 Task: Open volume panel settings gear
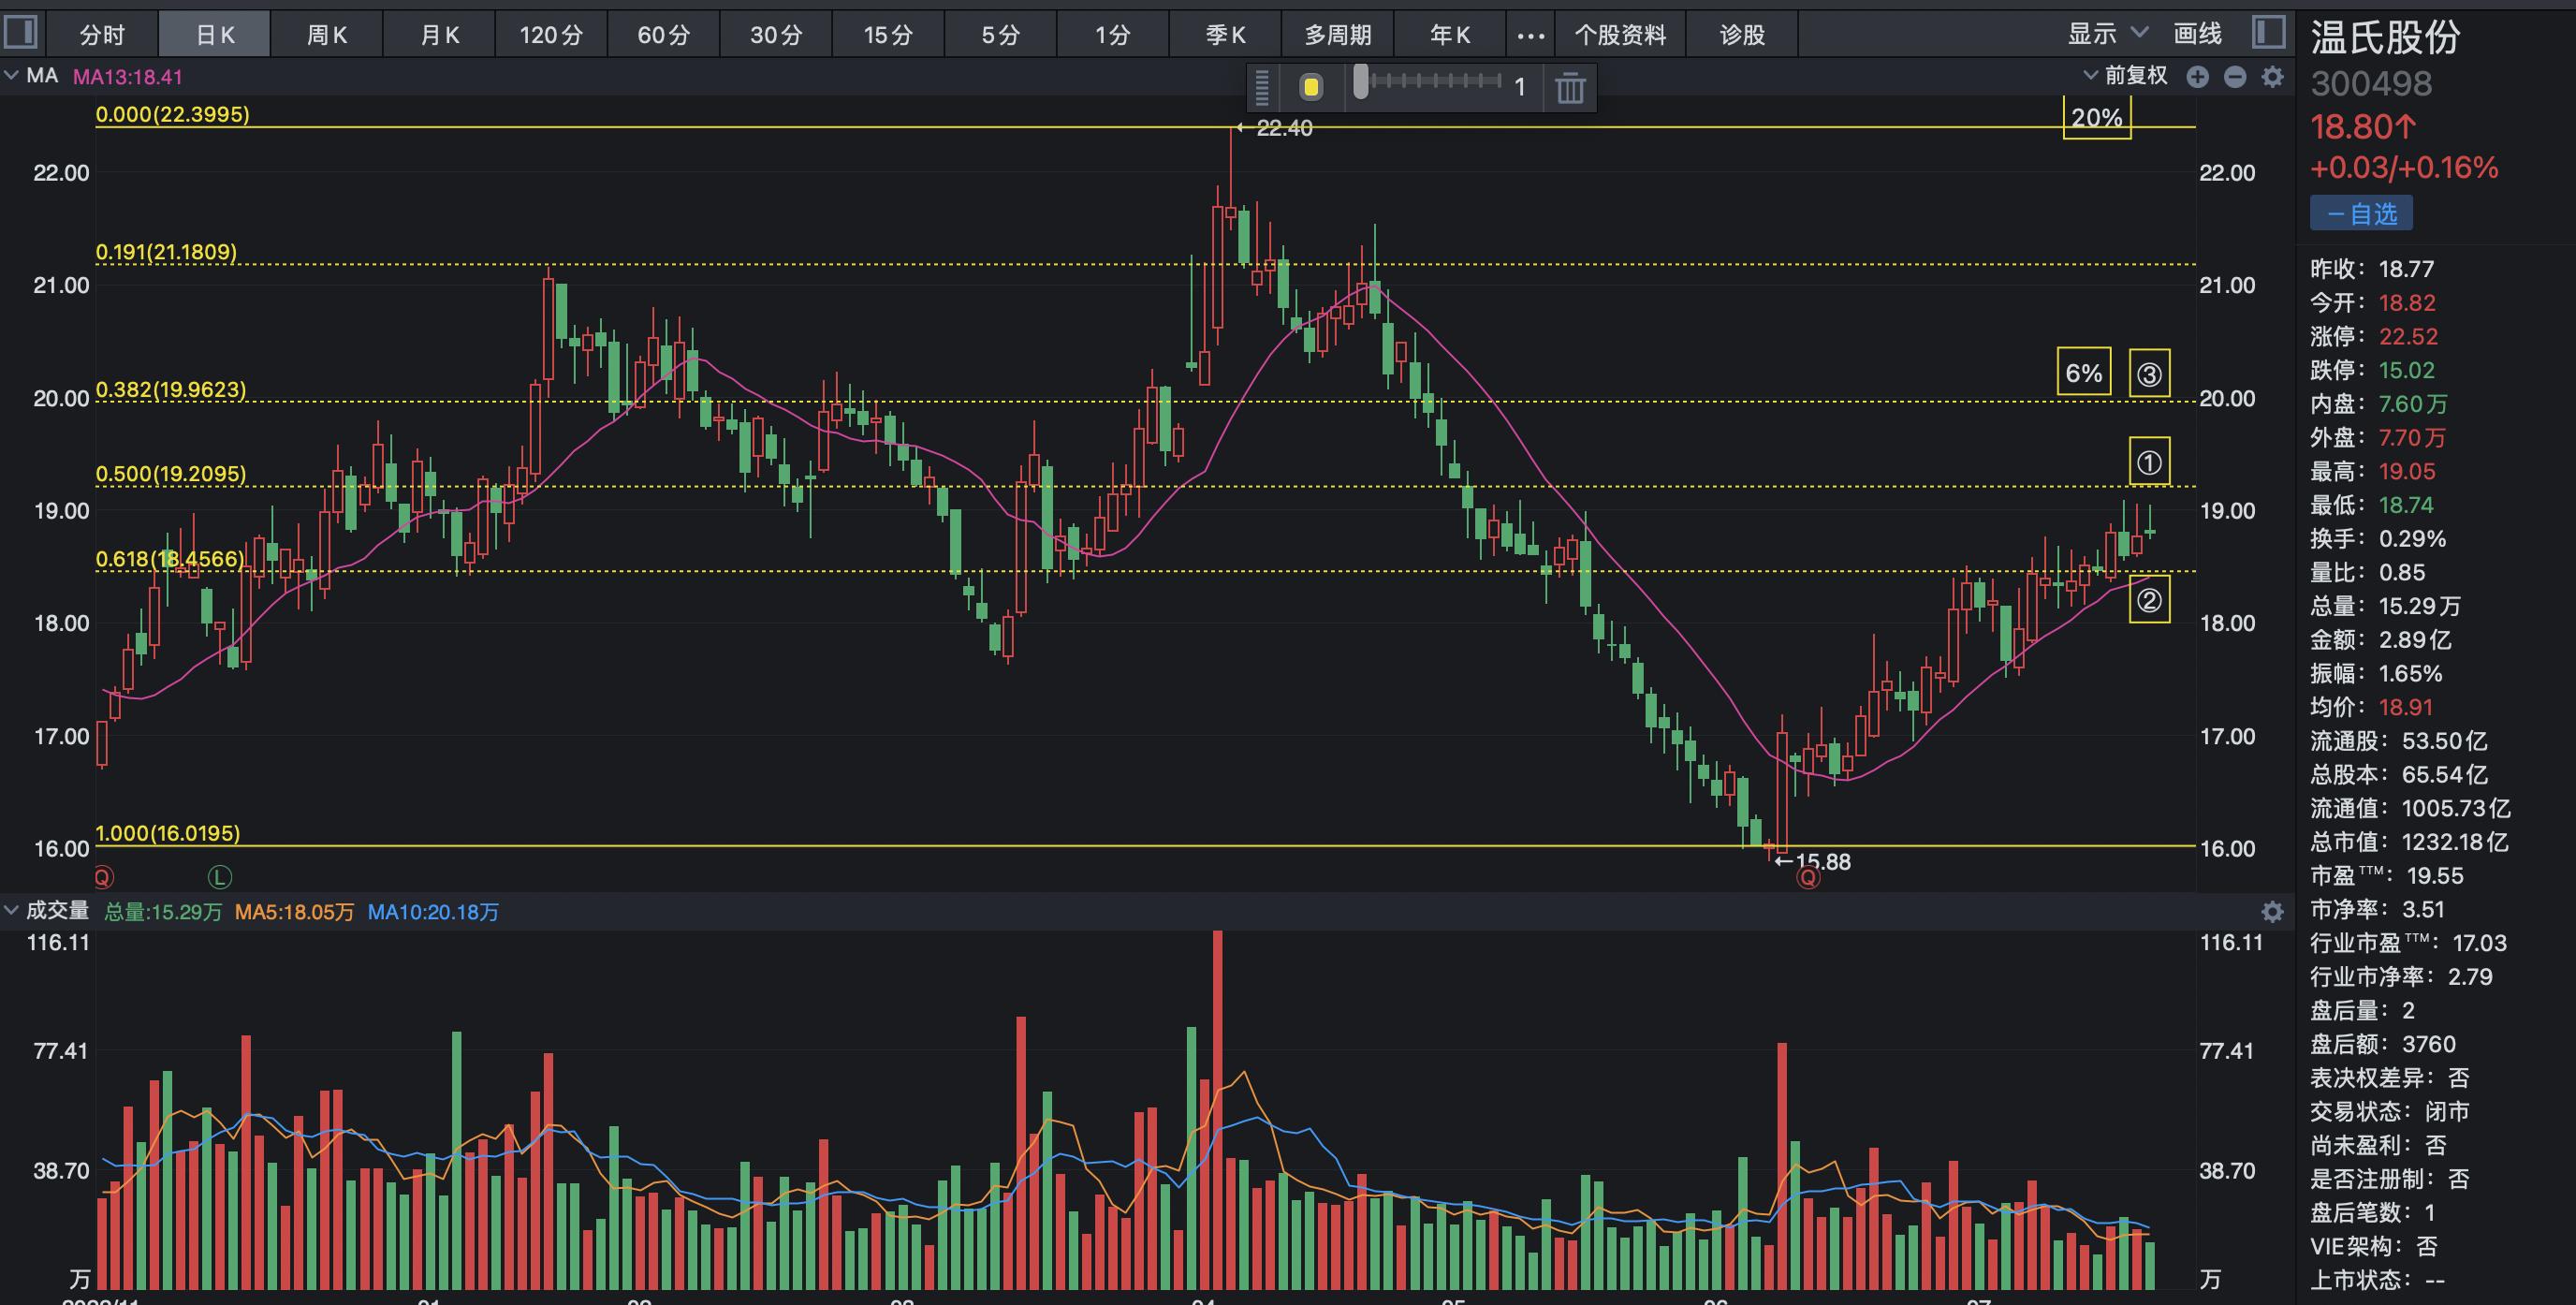2272,912
